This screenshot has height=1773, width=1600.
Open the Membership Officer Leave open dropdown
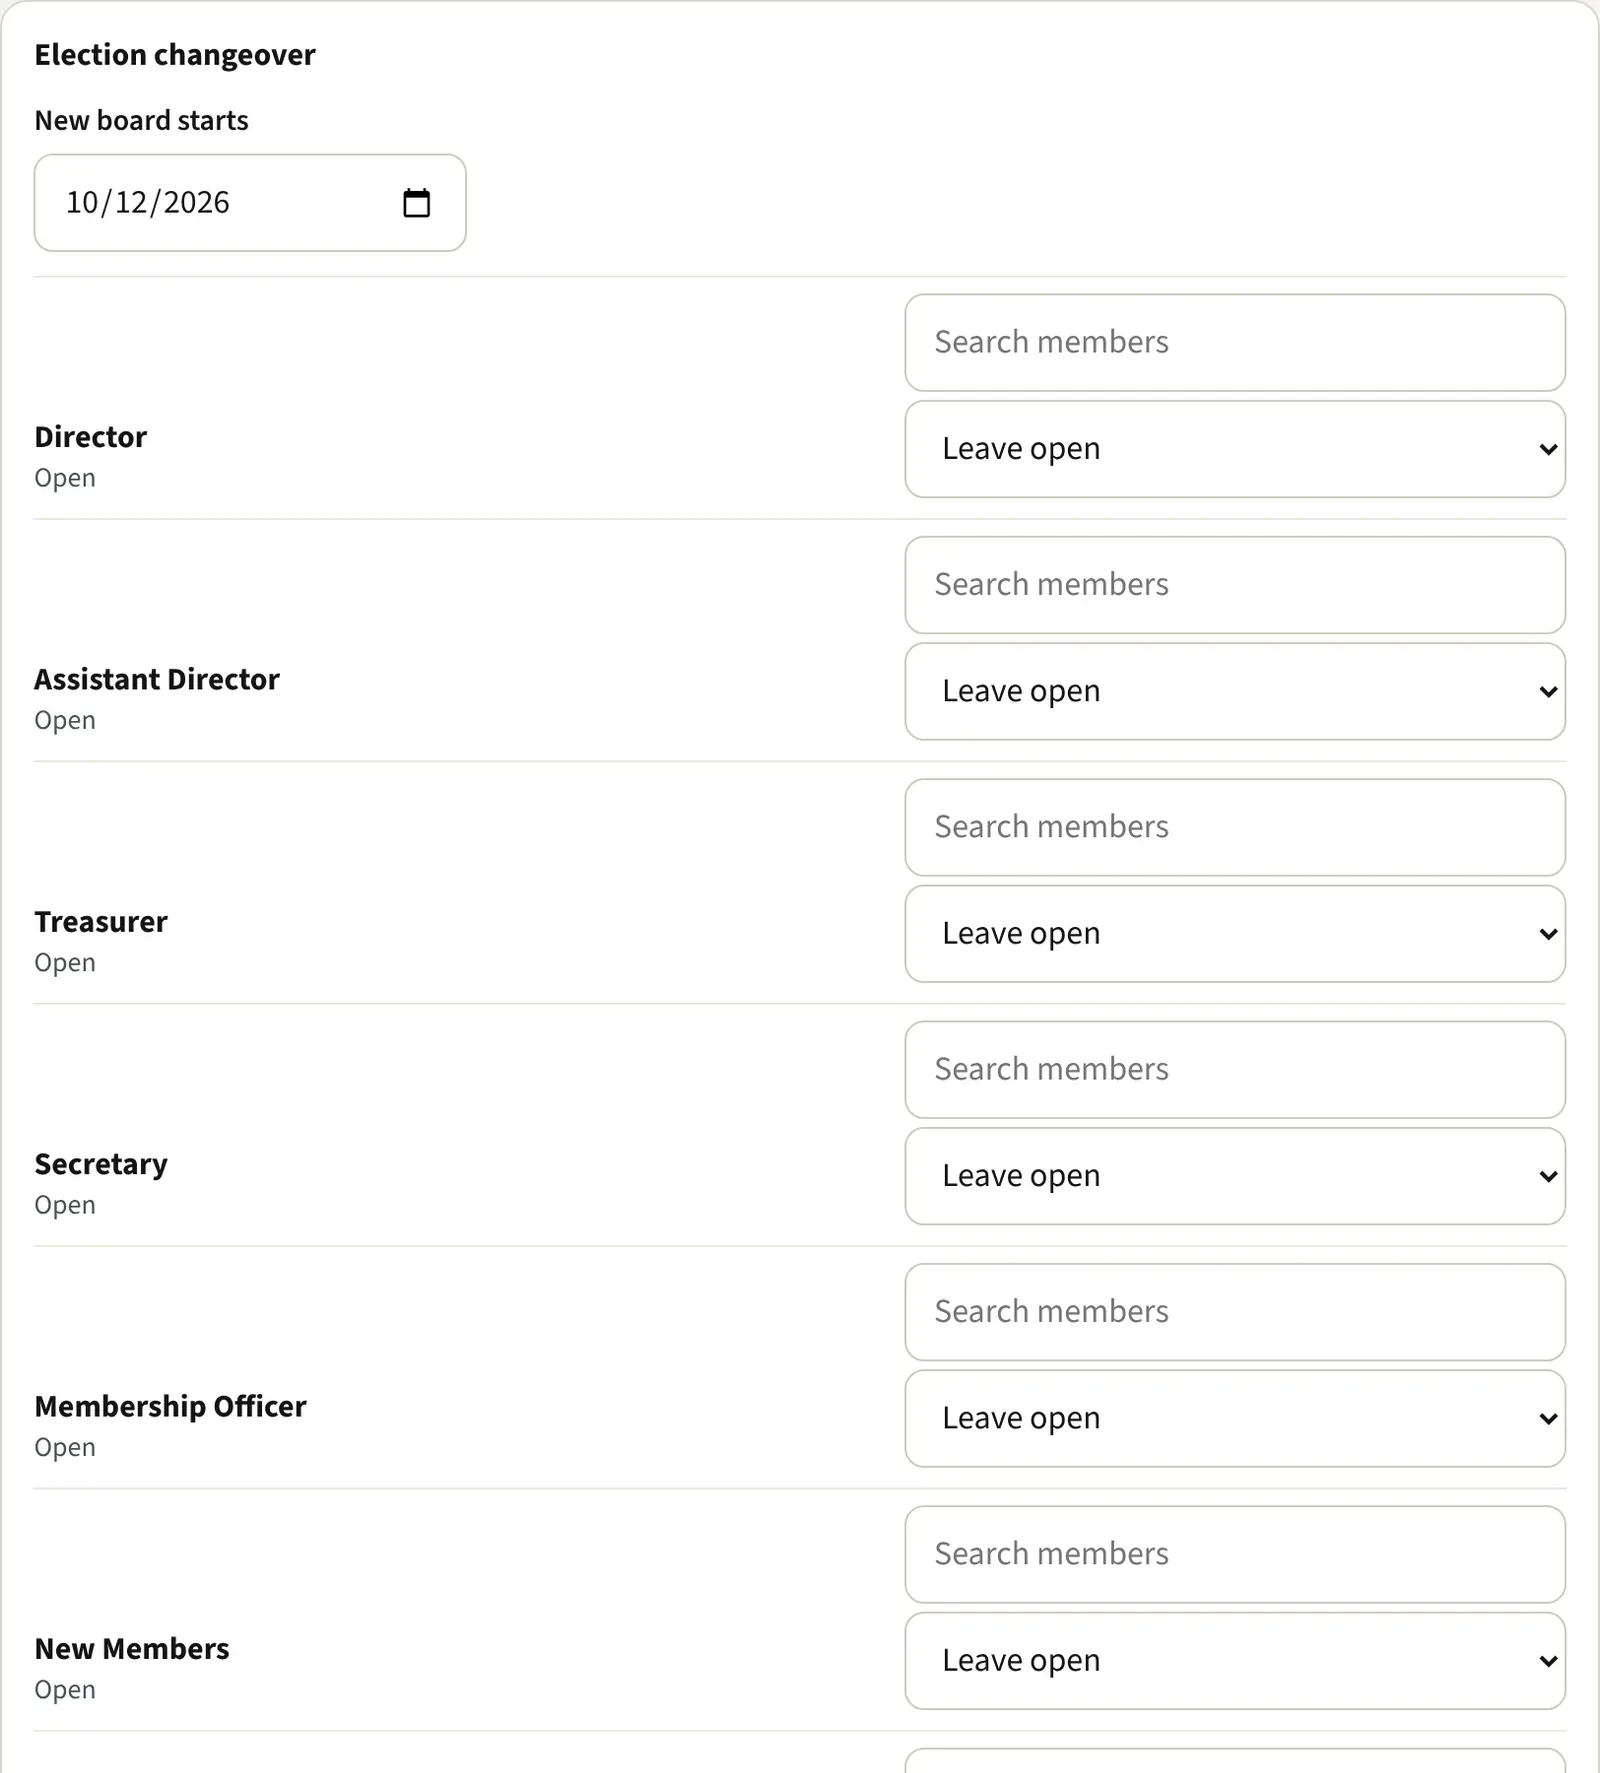click(1235, 1418)
